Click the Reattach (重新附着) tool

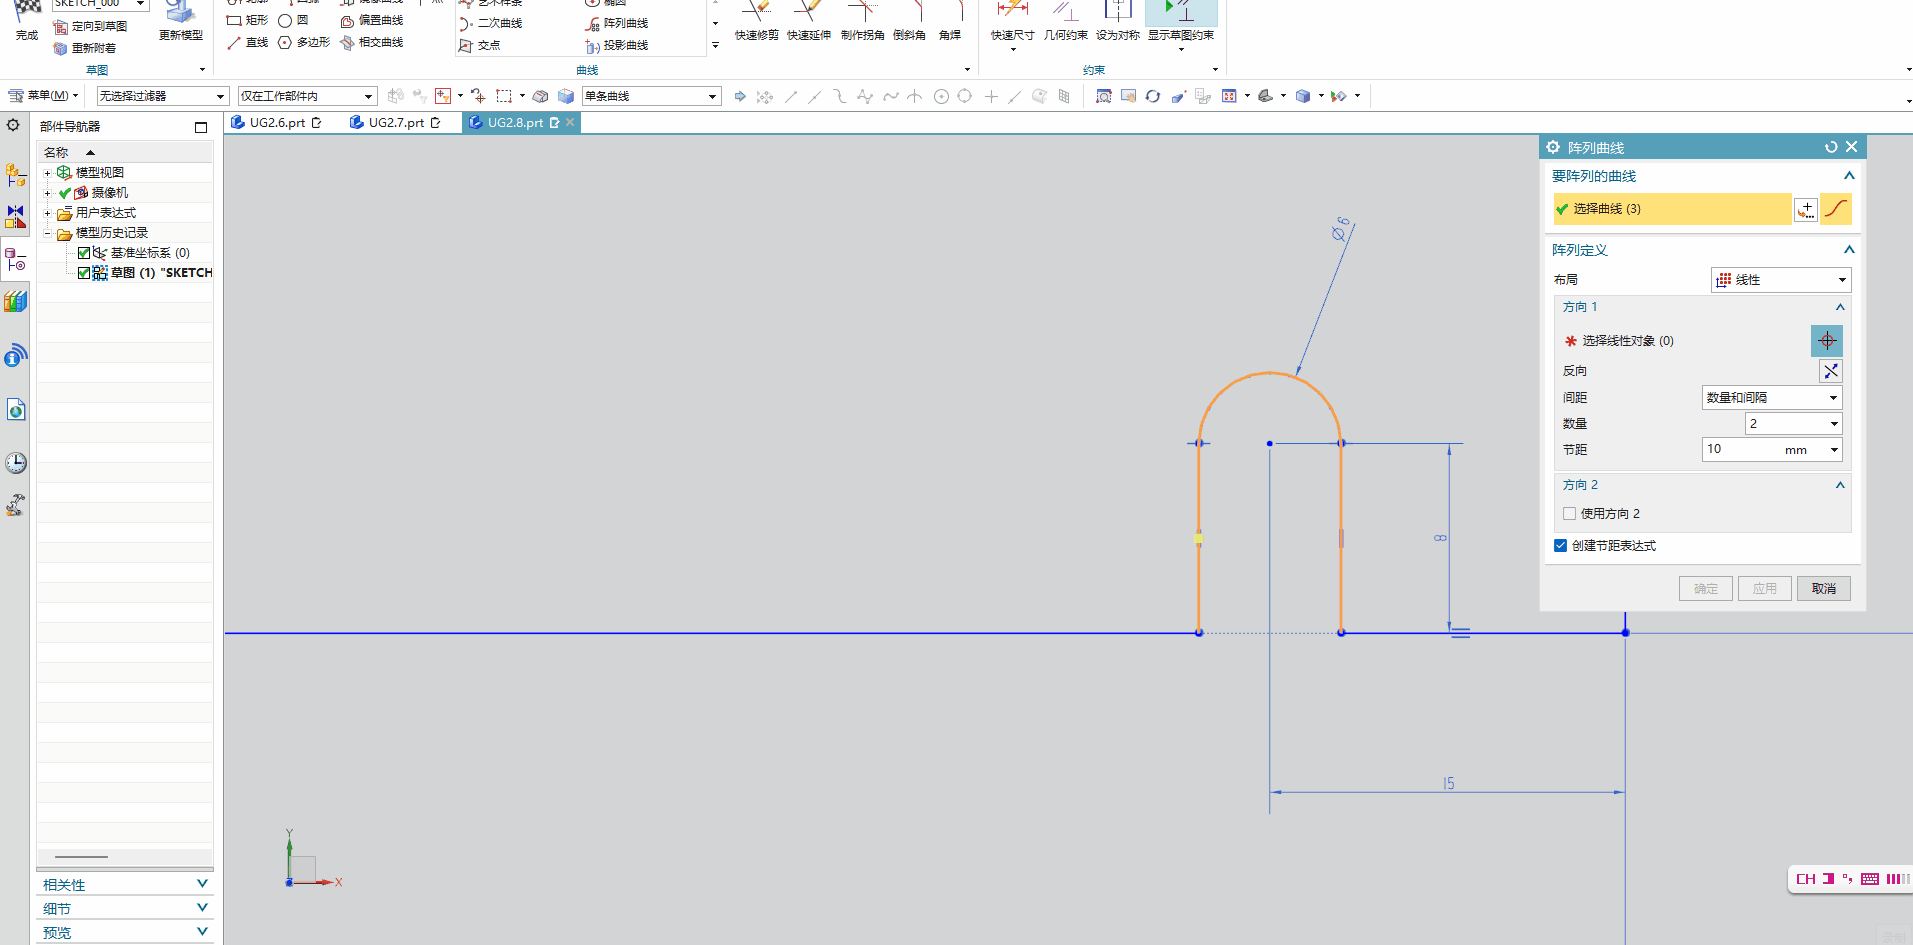(x=85, y=48)
